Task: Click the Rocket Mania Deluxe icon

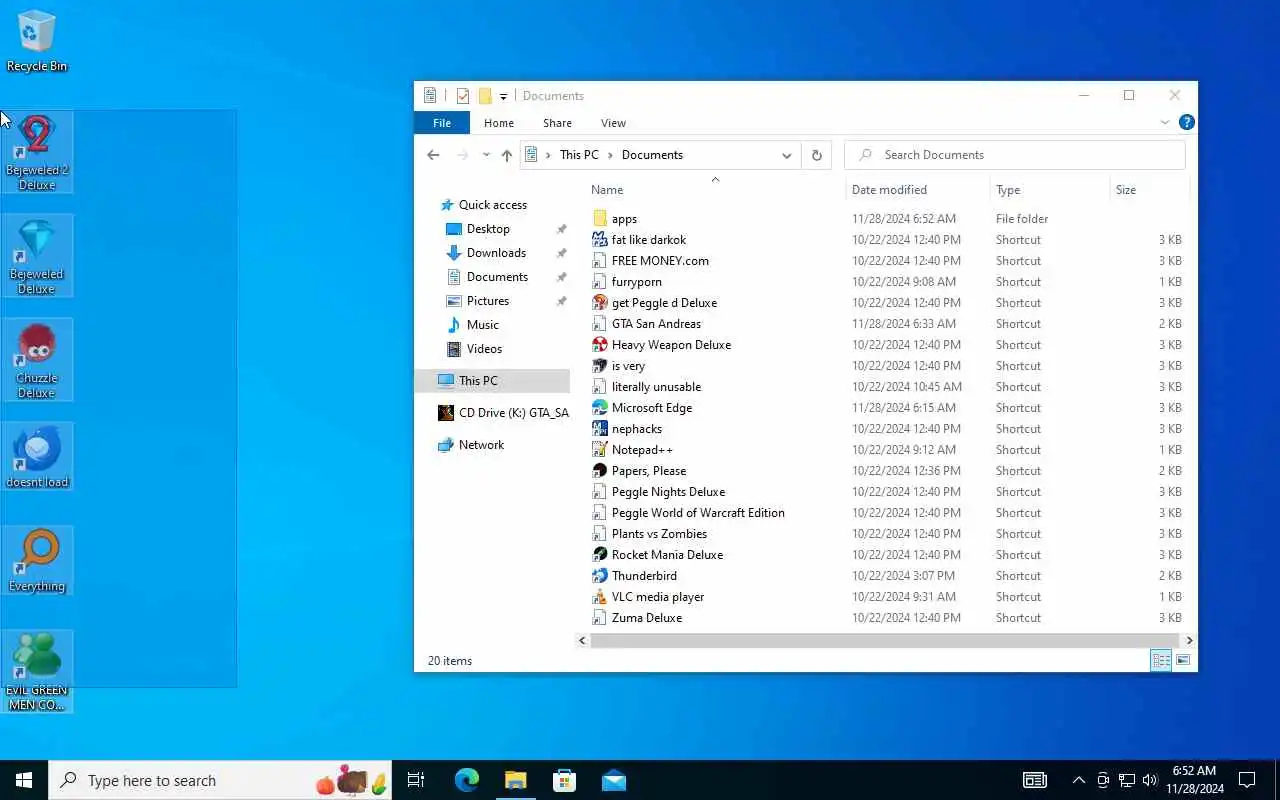Action: (600, 554)
